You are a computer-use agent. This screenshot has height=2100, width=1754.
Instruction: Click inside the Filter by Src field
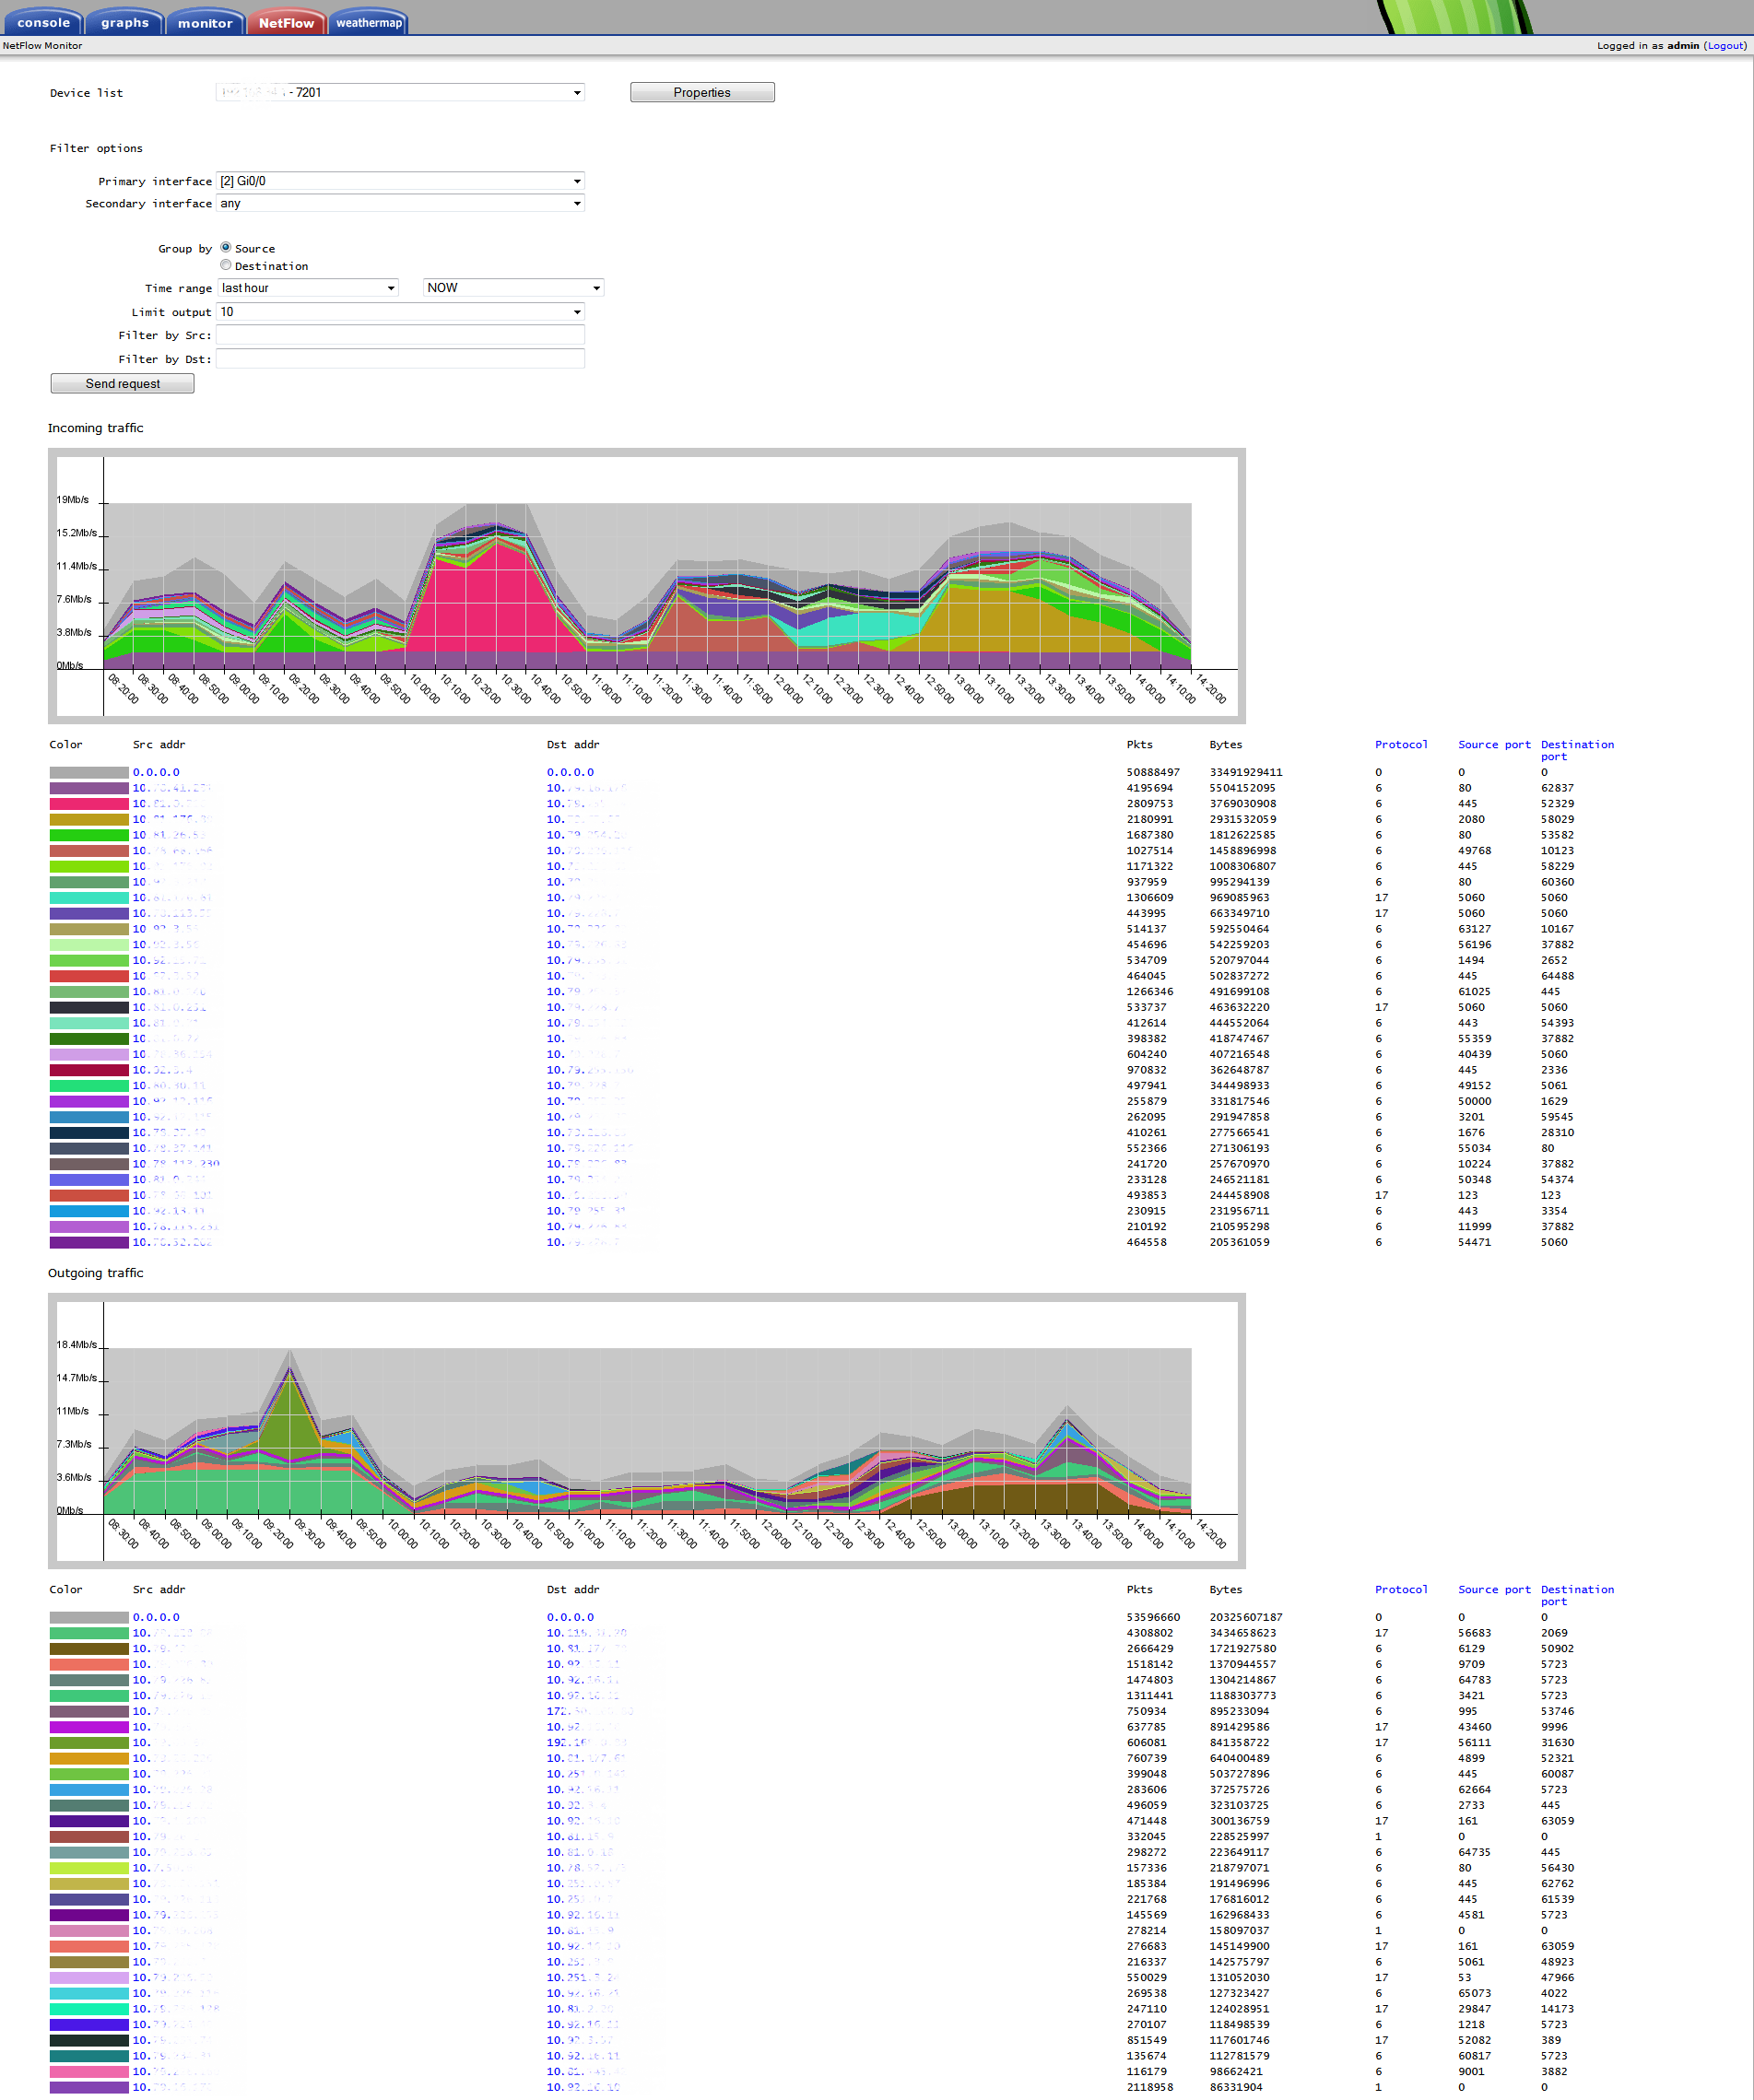tap(400, 335)
